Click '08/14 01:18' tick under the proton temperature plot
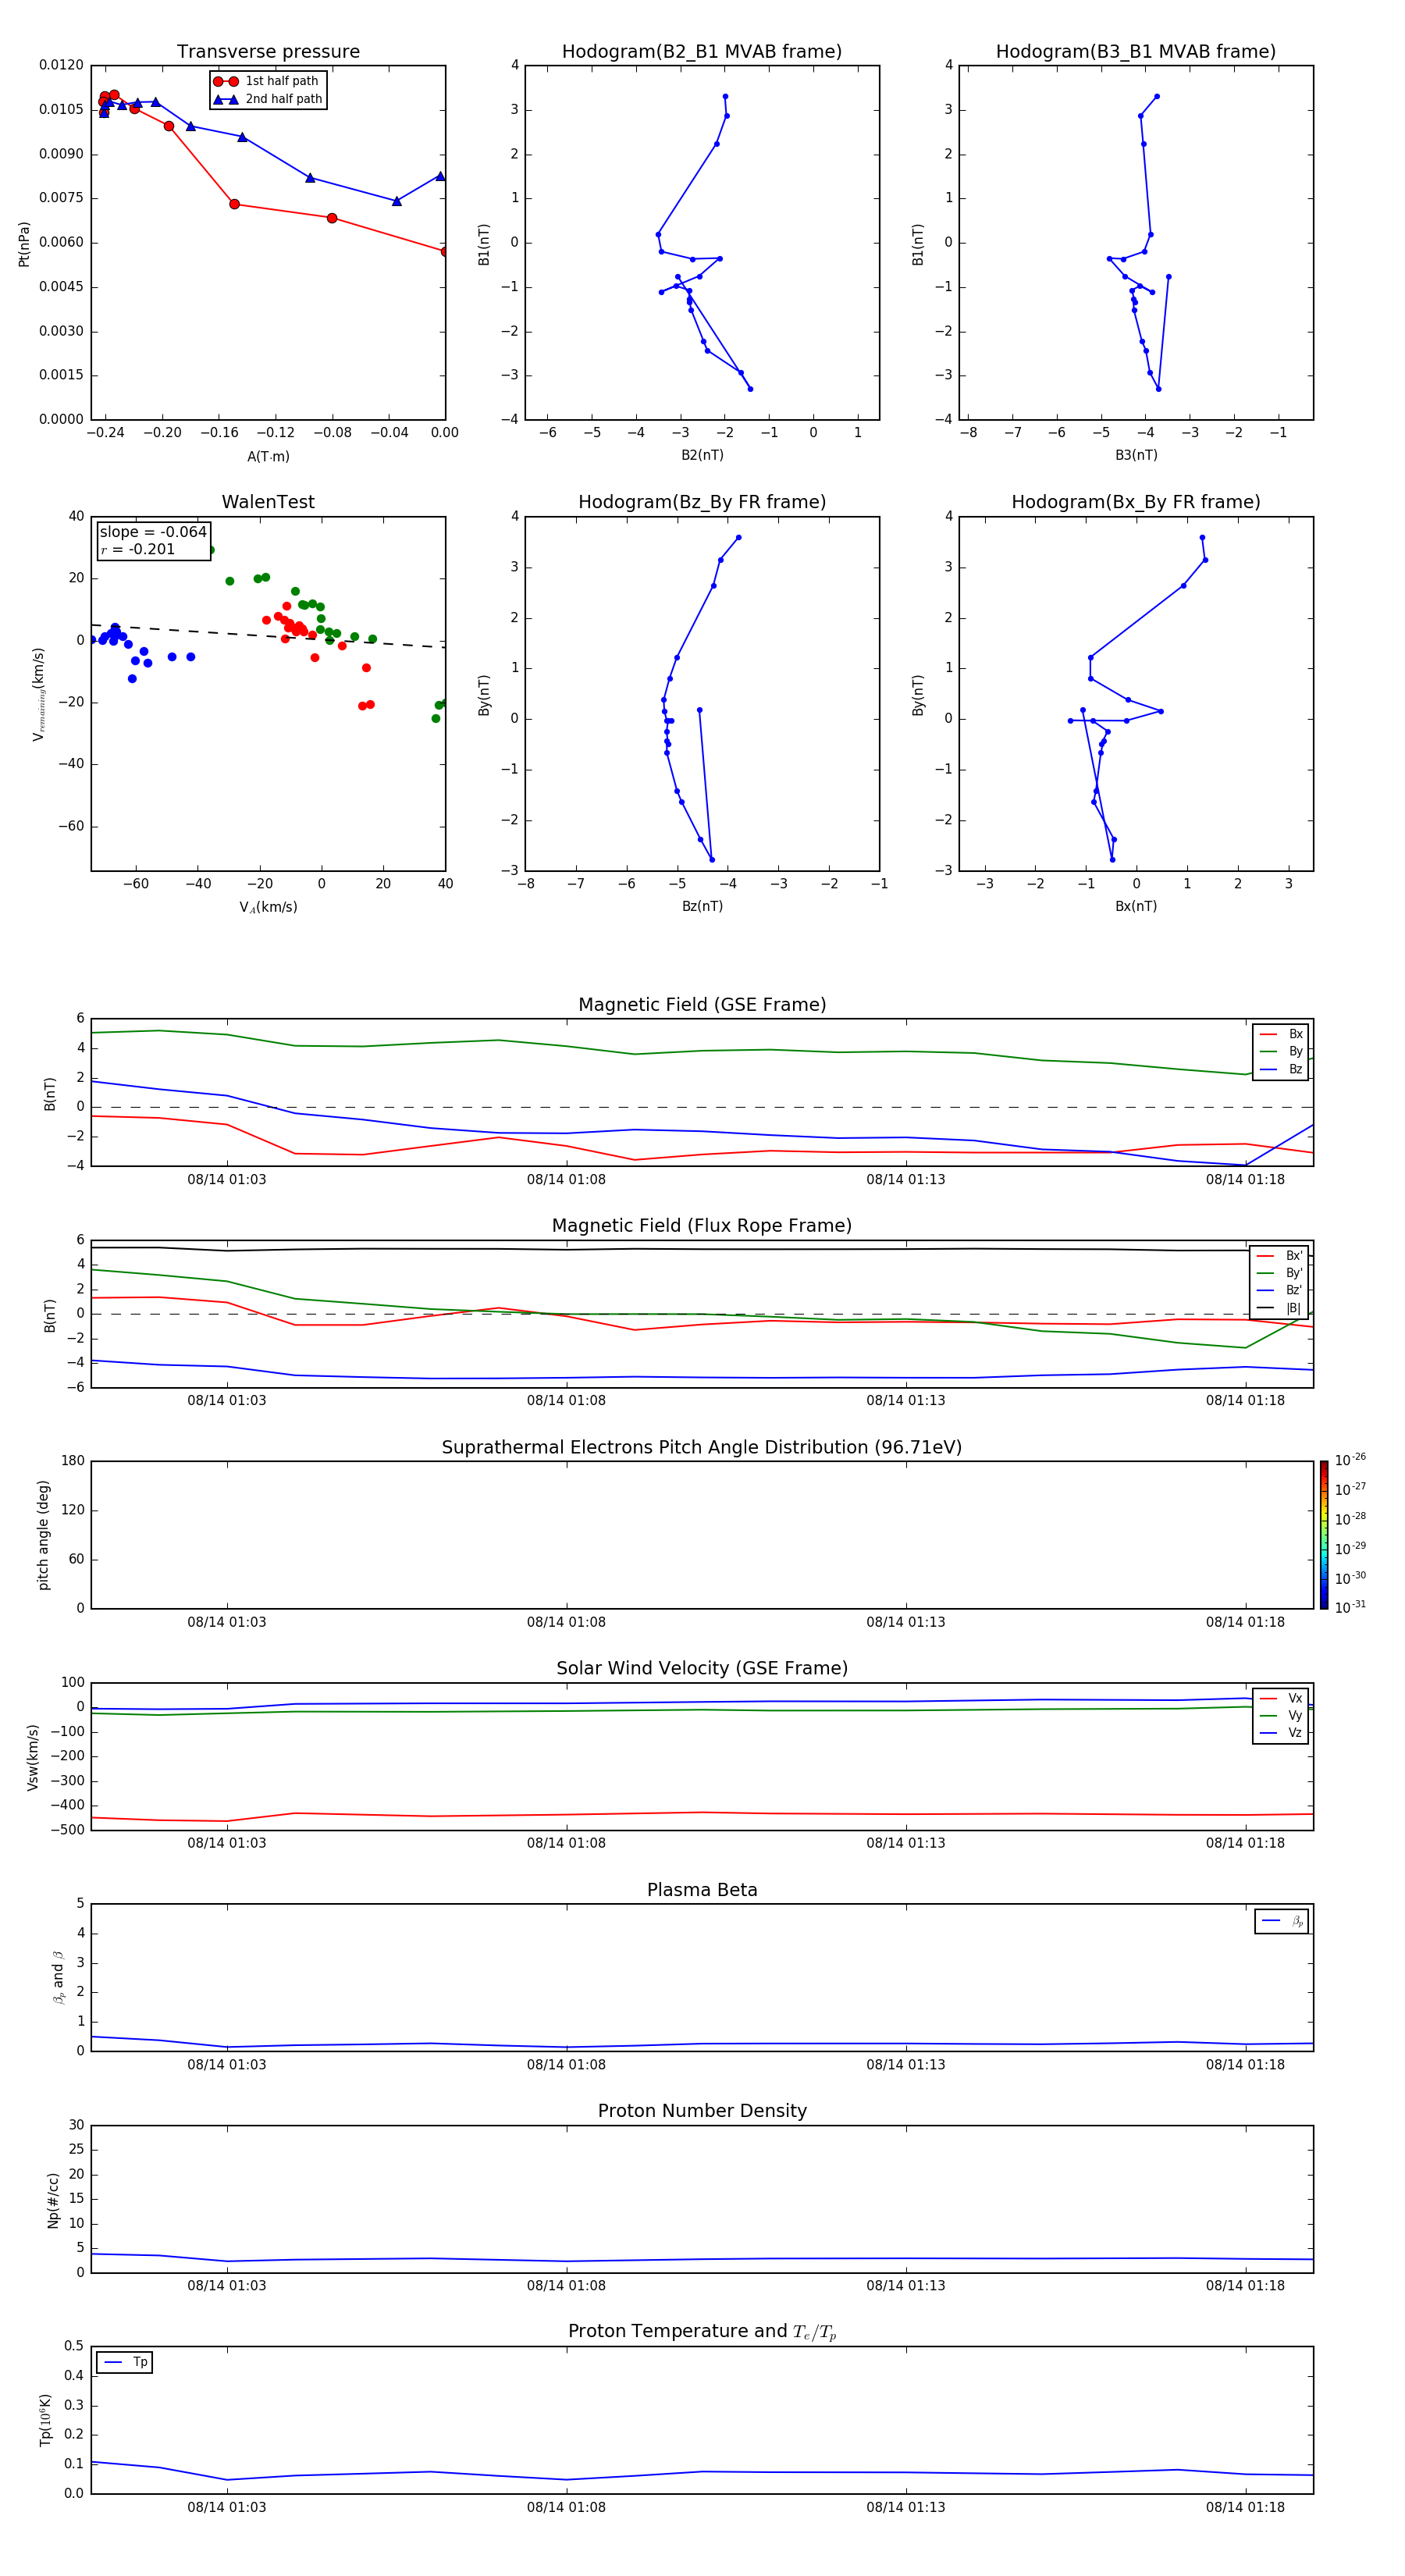Screen dimensions: 1405x2576 [1245, 2507]
